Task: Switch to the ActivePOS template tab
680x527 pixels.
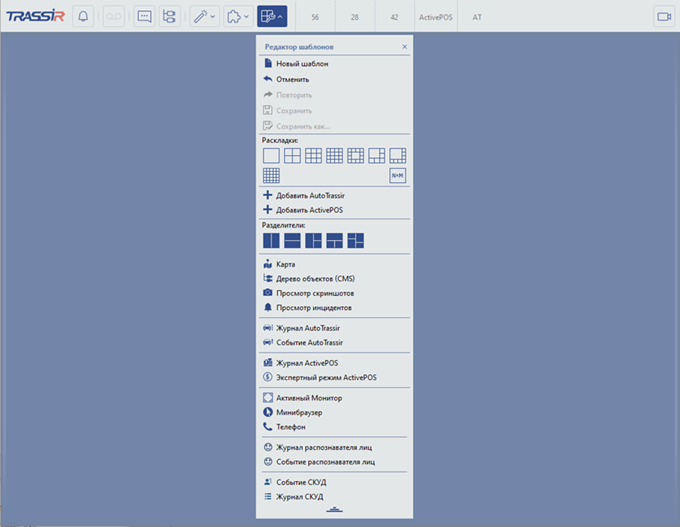Action: click(435, 17)
